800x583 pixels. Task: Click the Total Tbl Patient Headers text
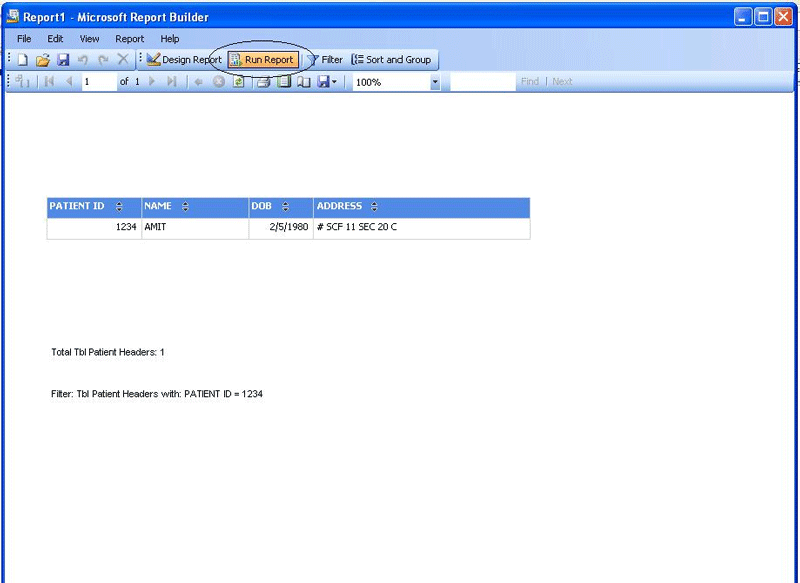(x=108, y=352)
